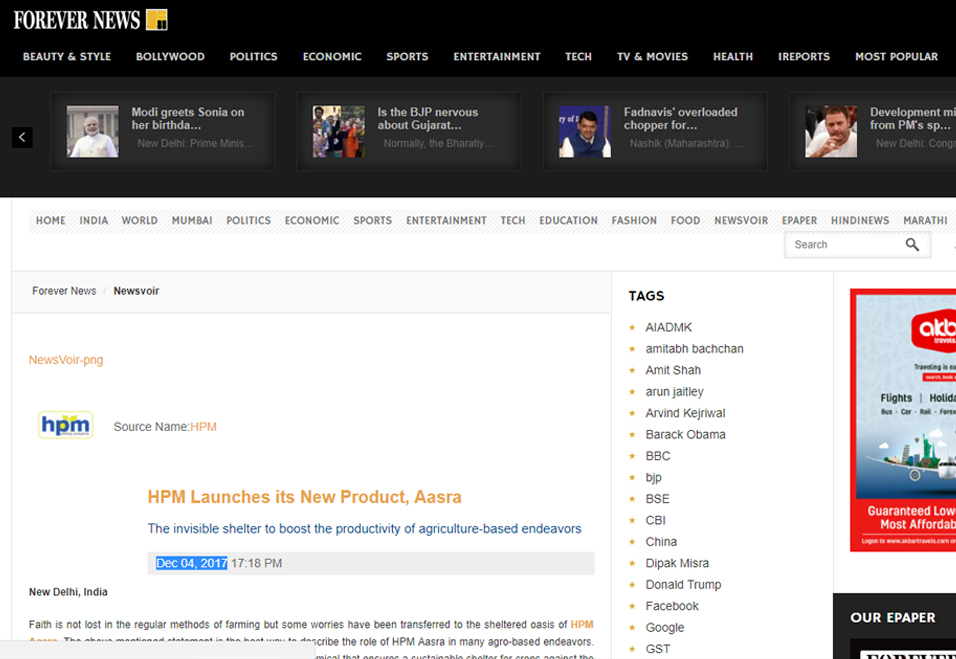Click the HPM Aasra link in article body
956x659 pixels.
pos(582,625)
